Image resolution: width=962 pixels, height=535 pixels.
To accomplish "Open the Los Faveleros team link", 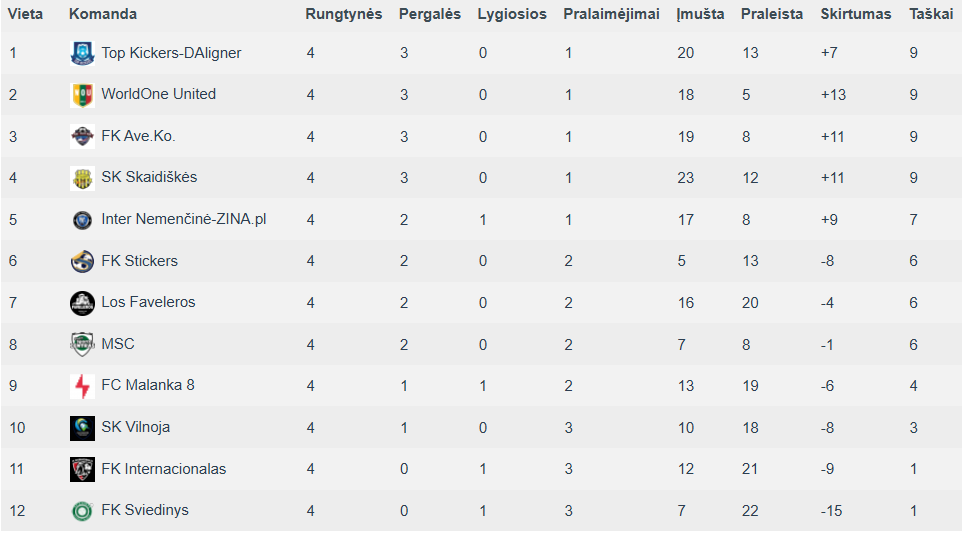I will [x=148, y=302].
